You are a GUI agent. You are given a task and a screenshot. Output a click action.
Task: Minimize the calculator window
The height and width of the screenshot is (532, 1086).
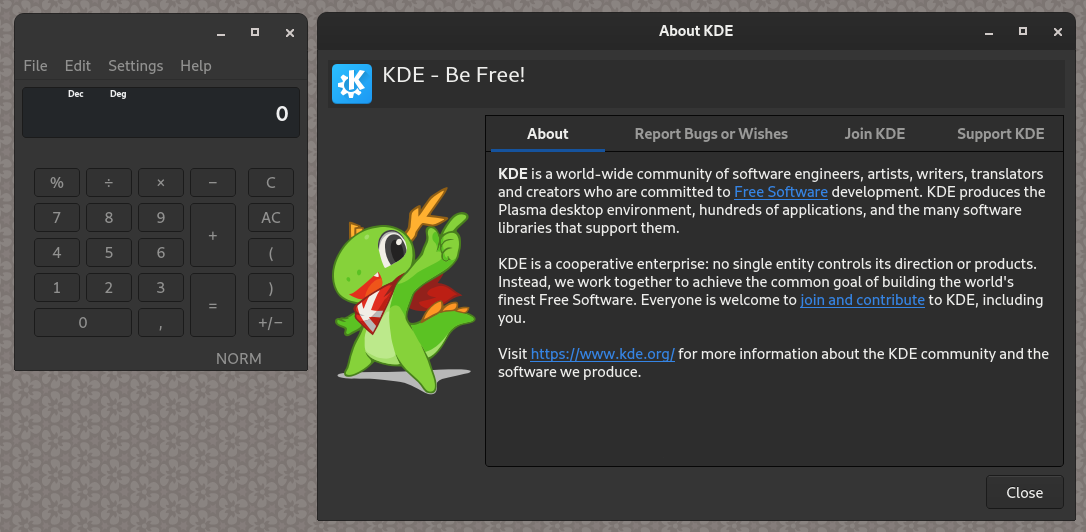coord(221,33)
